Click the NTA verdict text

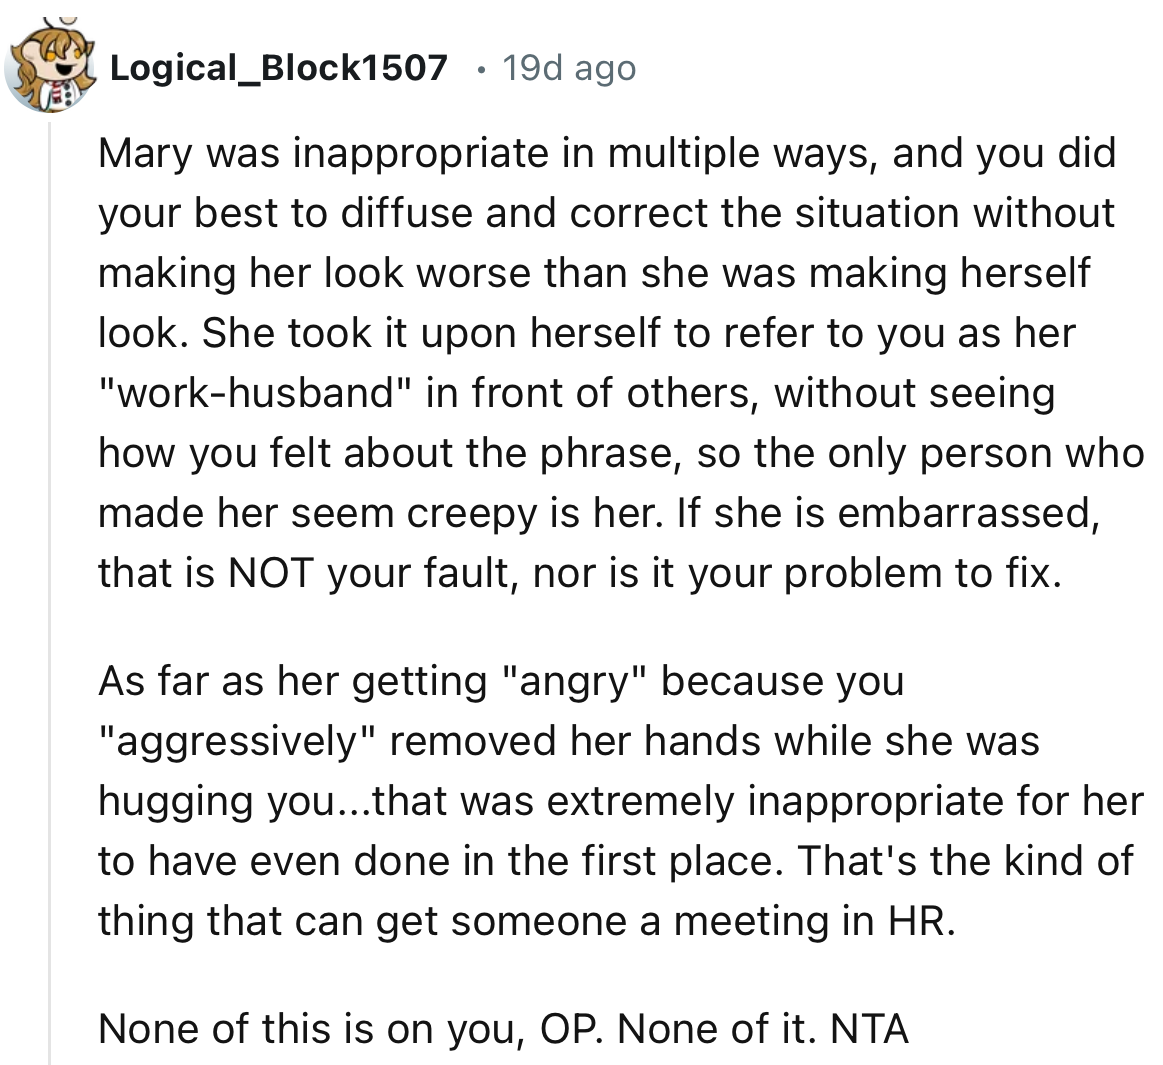pos(869,1028)
